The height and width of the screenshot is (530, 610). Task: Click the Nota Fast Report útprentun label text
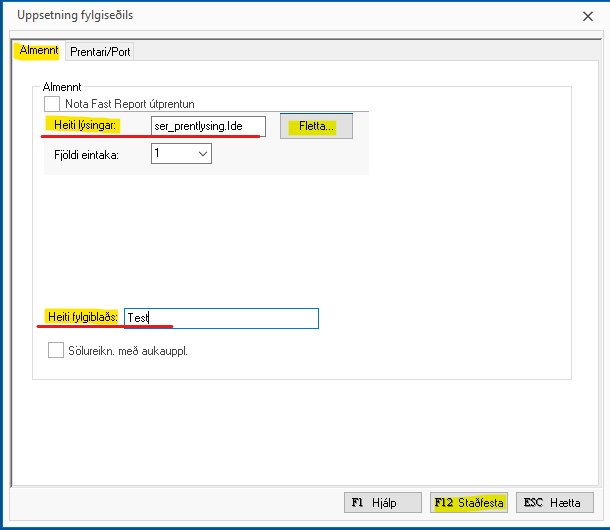(130, 103)
